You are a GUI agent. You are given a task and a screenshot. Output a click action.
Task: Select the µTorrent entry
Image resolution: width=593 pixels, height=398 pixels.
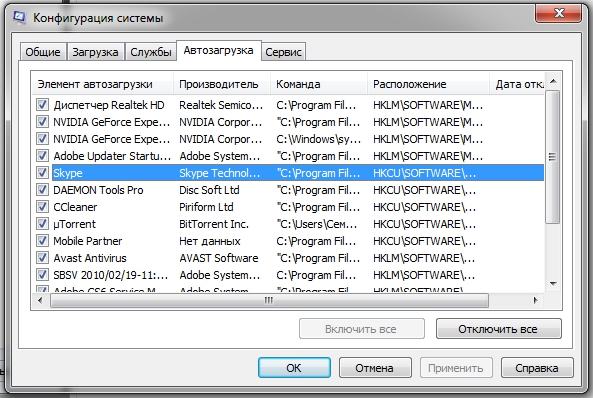(75, 224)
